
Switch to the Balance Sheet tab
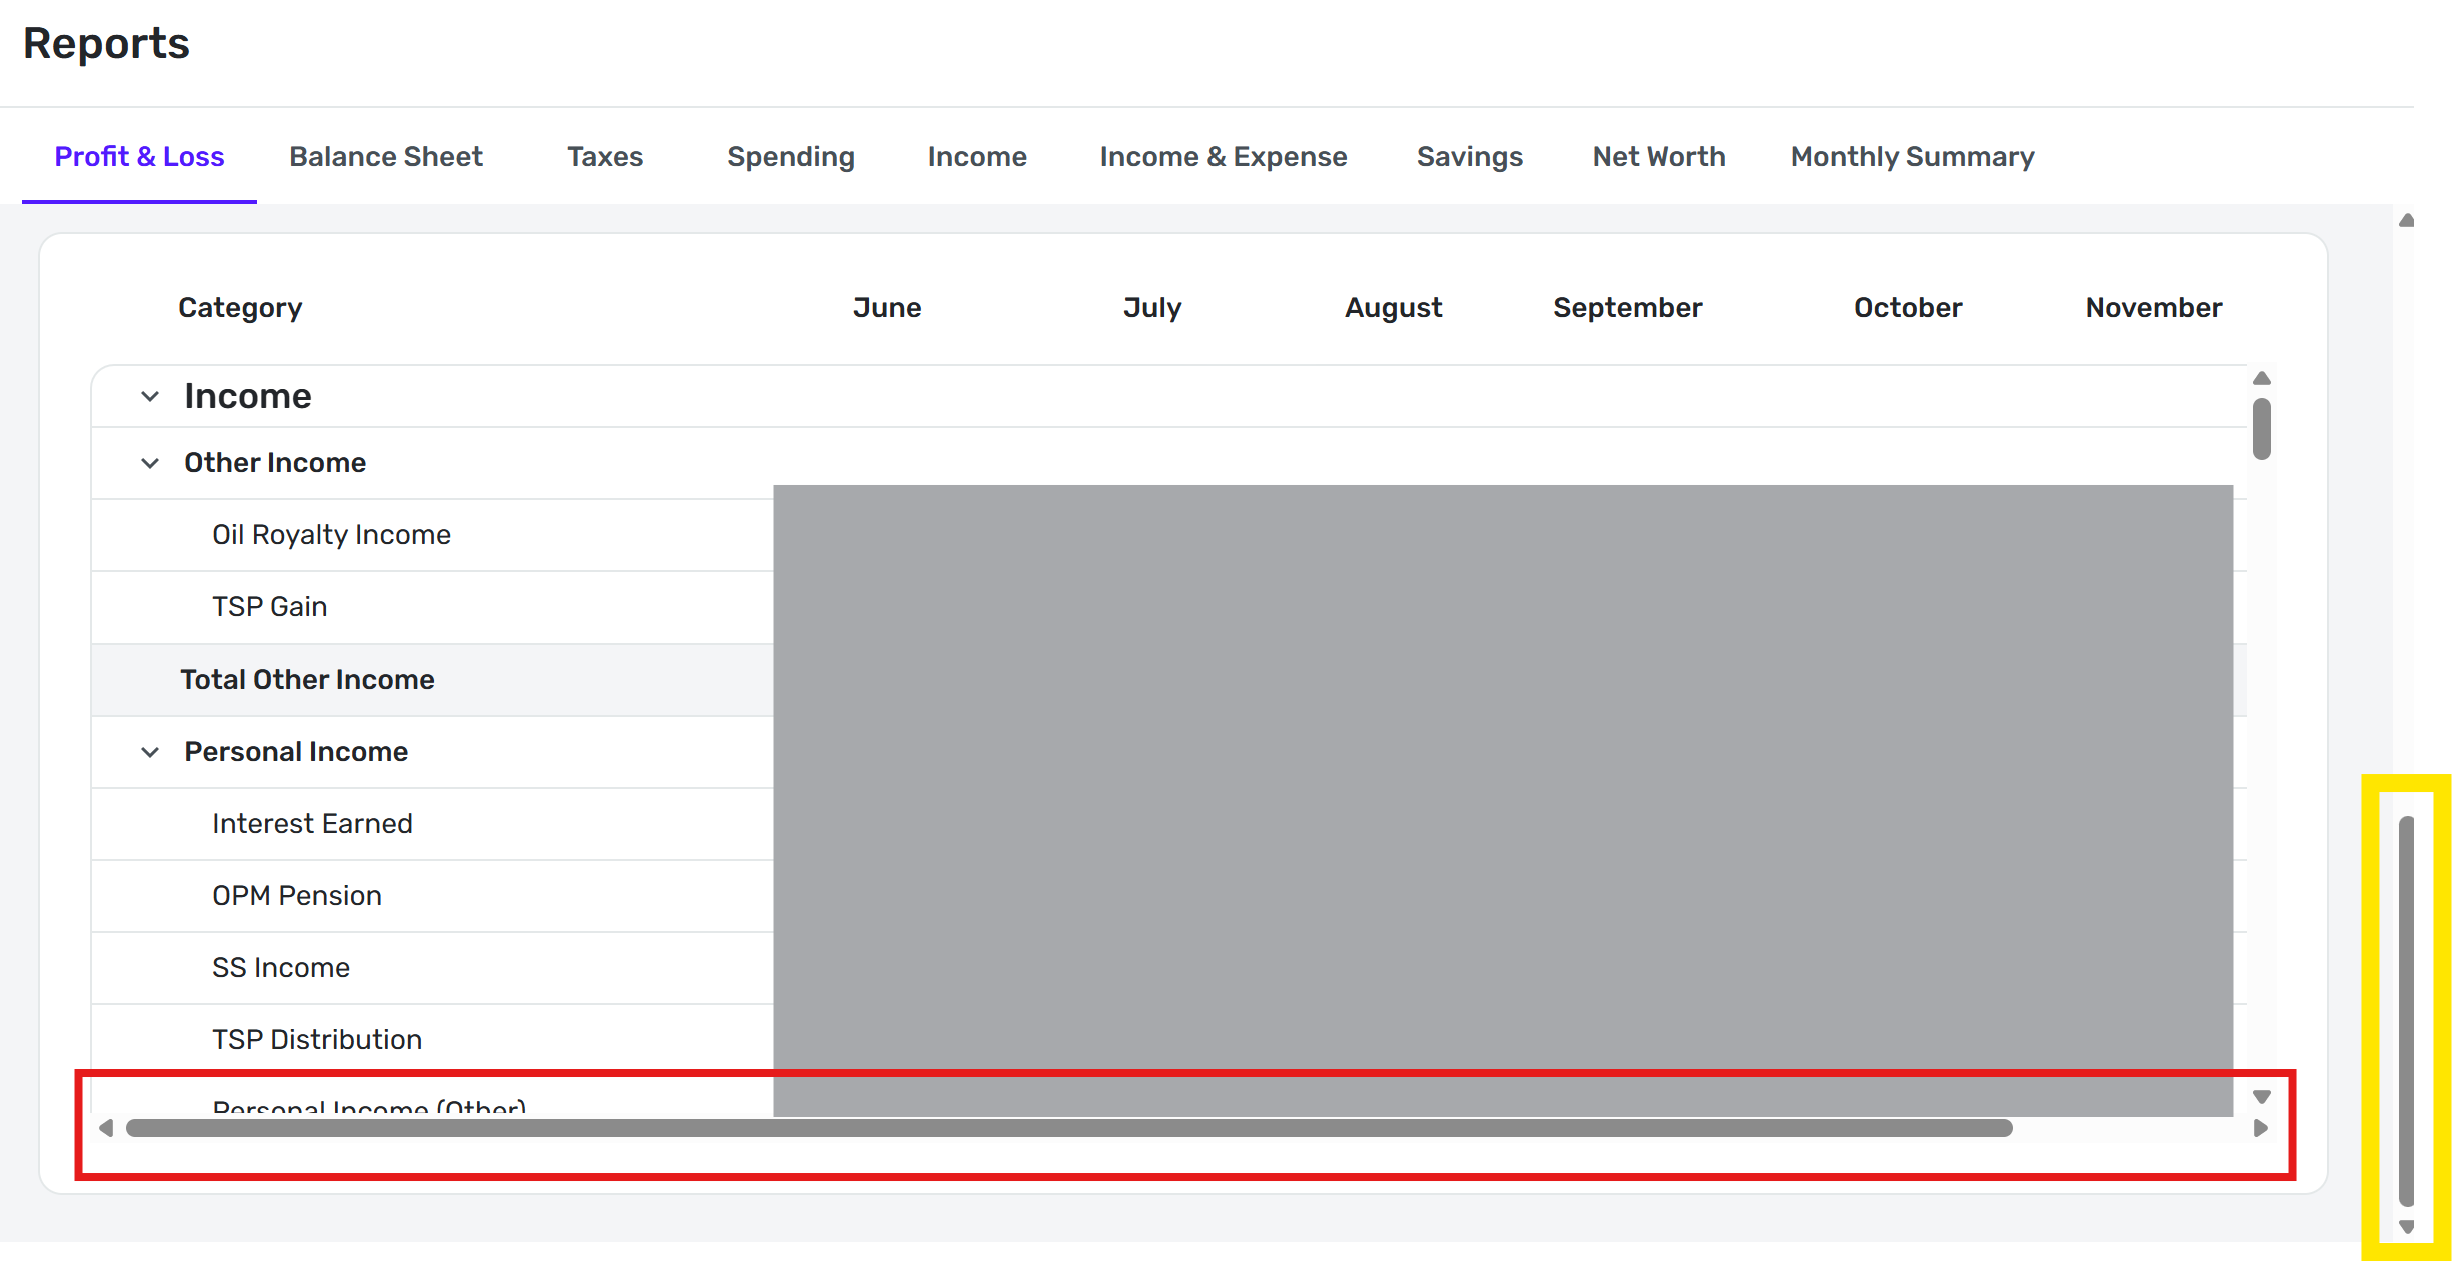coord(385,157)
